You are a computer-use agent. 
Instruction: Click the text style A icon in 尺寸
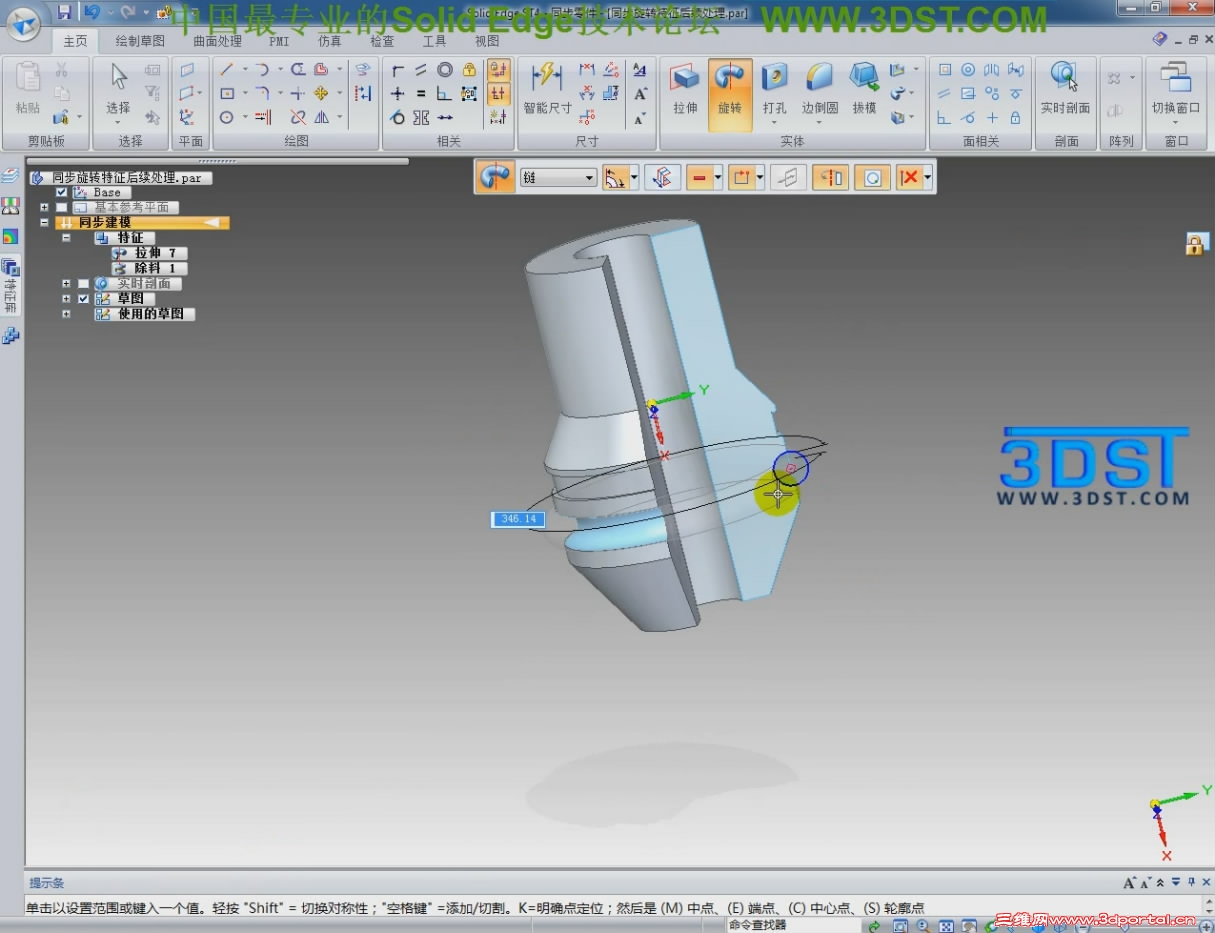(641, 70)
